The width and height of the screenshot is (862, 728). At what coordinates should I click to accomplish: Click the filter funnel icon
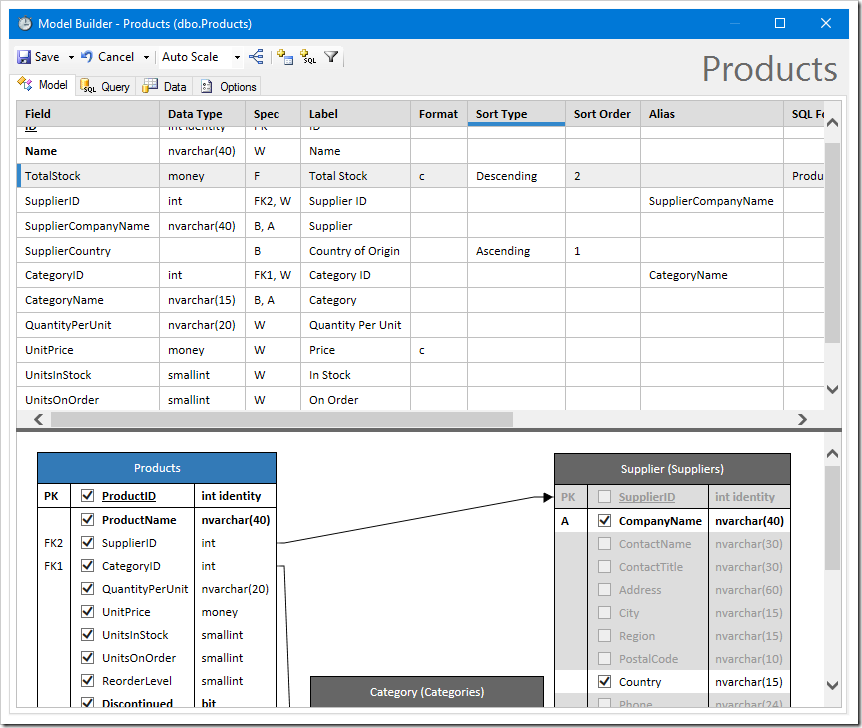pyautogui.click(x=331, y=57)
